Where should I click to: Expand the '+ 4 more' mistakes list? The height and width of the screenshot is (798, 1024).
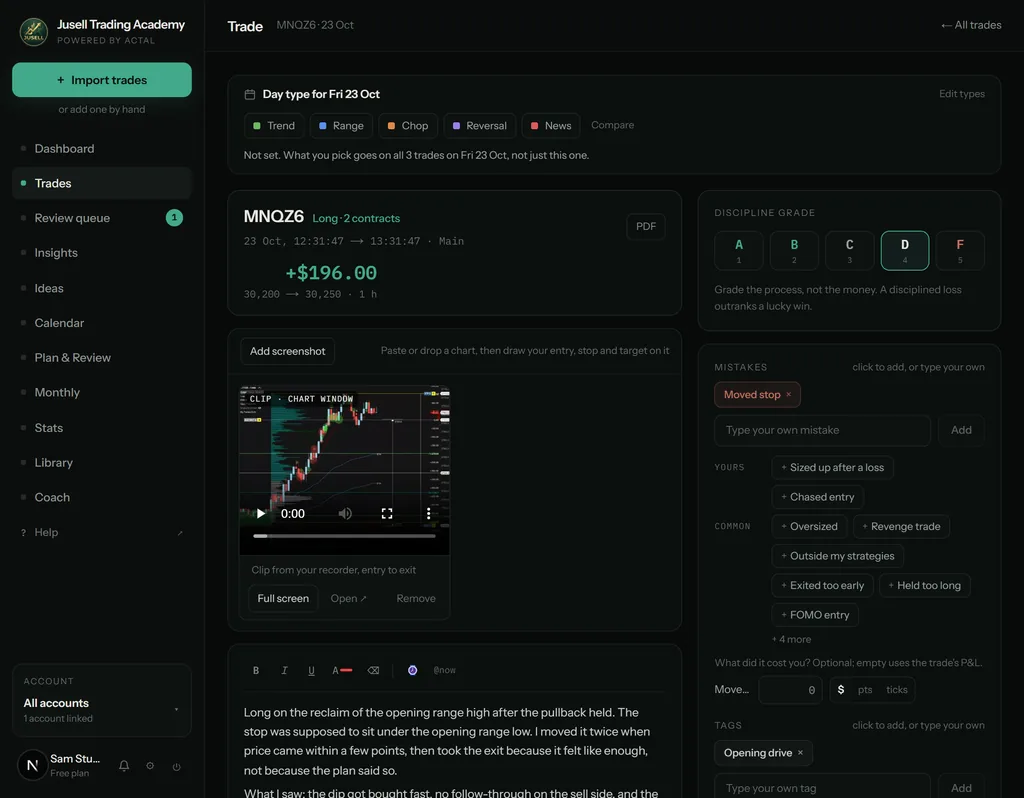point(792,639)
